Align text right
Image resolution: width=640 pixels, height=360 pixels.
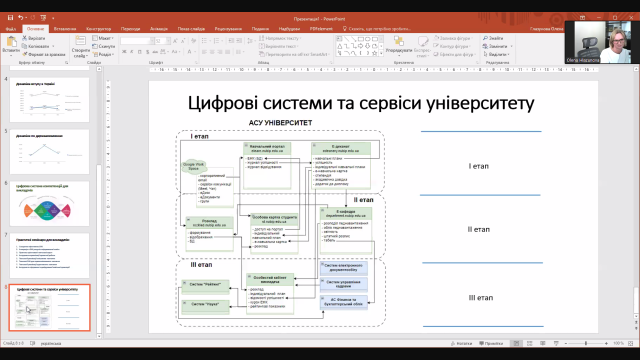coord(220,52)
